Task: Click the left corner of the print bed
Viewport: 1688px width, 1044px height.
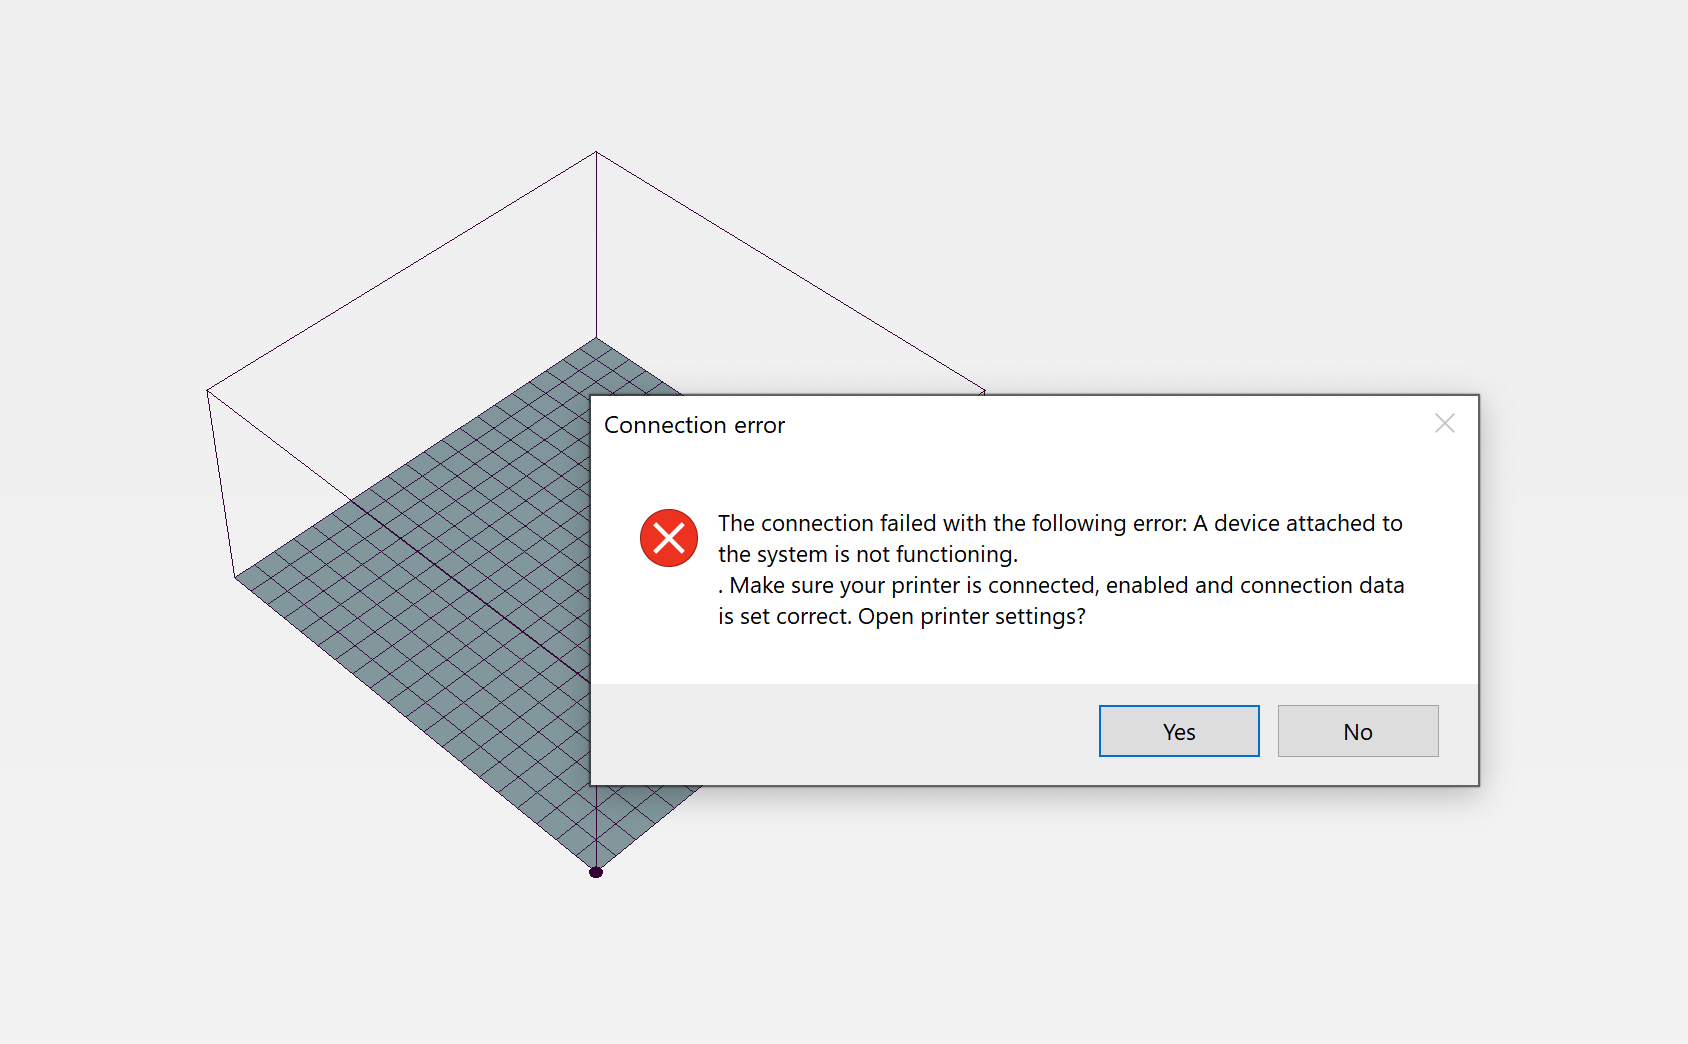Action: pyautogui.click(x=236, y=576)
